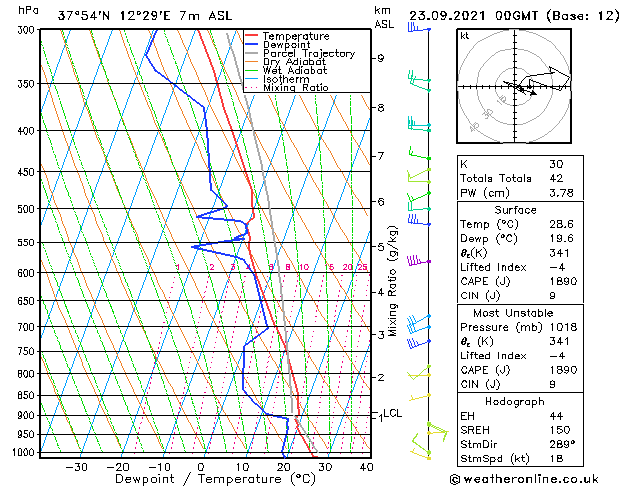Click the 'Hodograph' section heading
629x486 pixels.
click(x=515, y=402)
